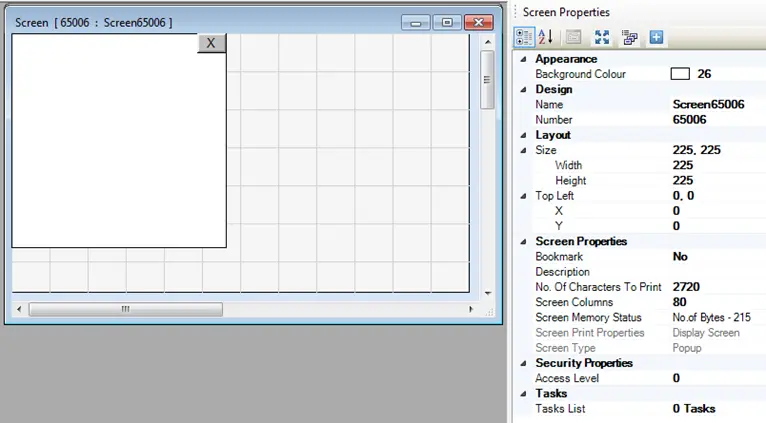This screenshot has width=766, height=423.
Task: Select the Height value 225
Action: coord(682,180)
